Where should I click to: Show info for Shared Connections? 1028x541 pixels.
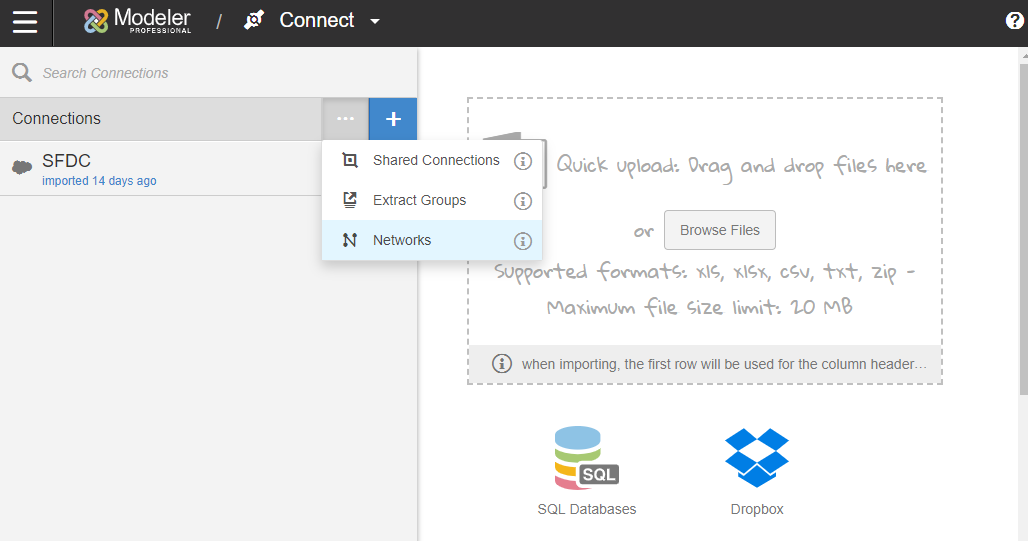pos(522,161)
